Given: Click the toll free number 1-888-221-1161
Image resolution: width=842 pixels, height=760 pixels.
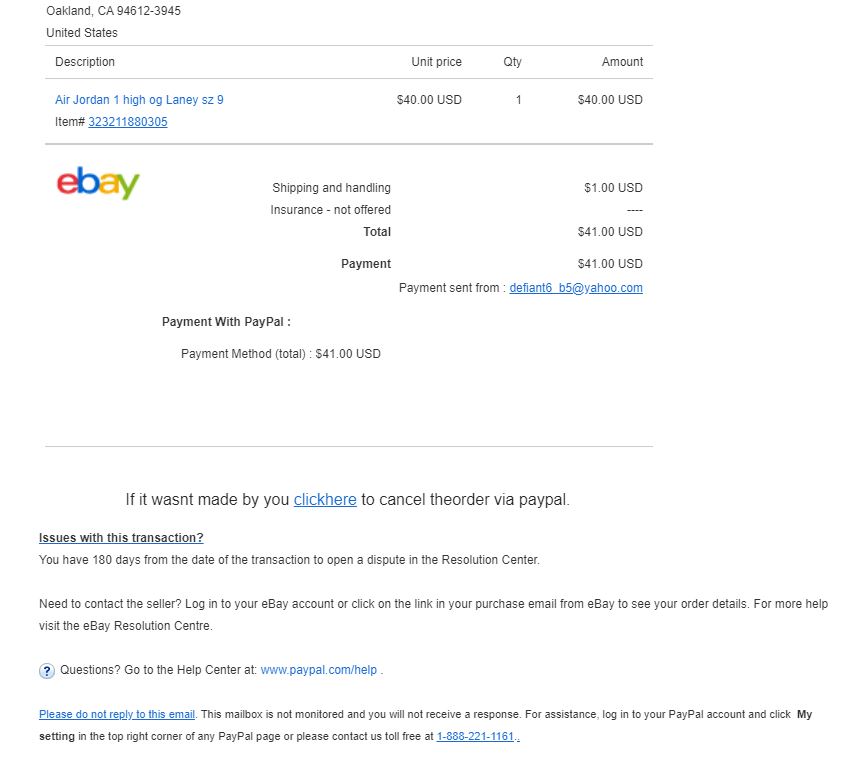Looking at the screenshot, I should pyautogui.click(x=475, y=736).
